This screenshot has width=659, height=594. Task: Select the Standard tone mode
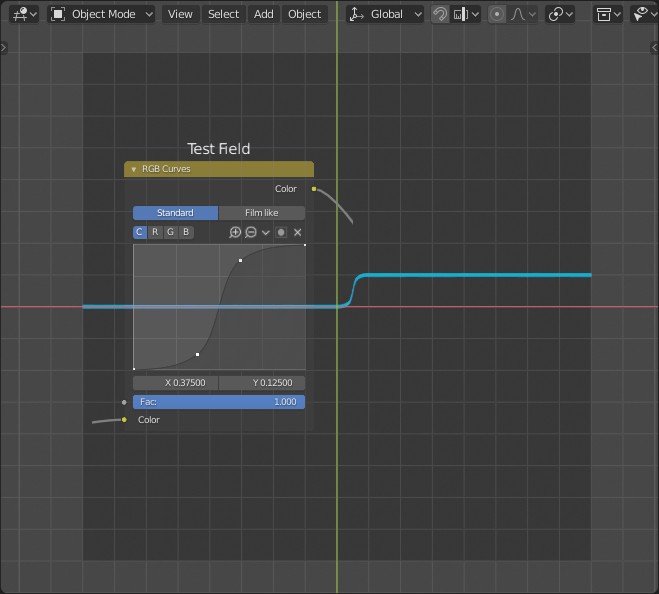click(175, 213)
